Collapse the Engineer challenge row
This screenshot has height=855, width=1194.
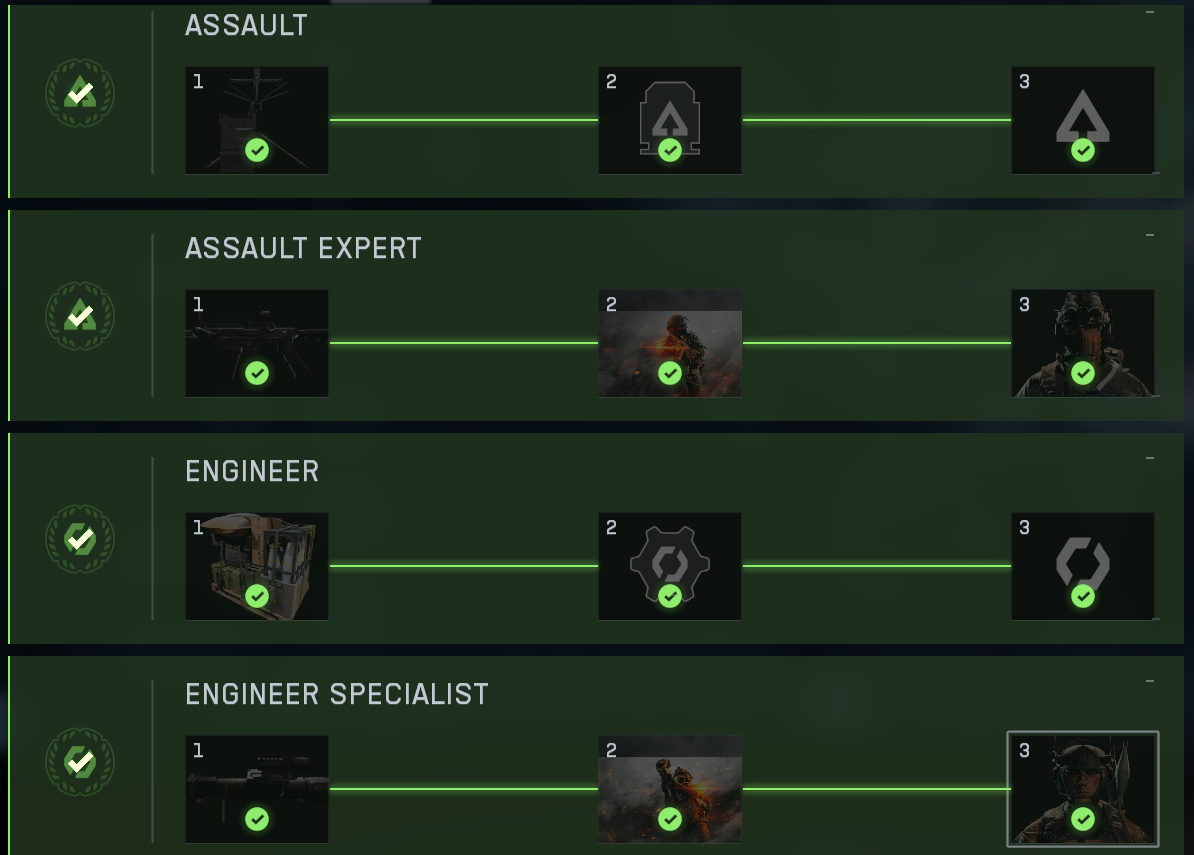(x=1150, y=458)
